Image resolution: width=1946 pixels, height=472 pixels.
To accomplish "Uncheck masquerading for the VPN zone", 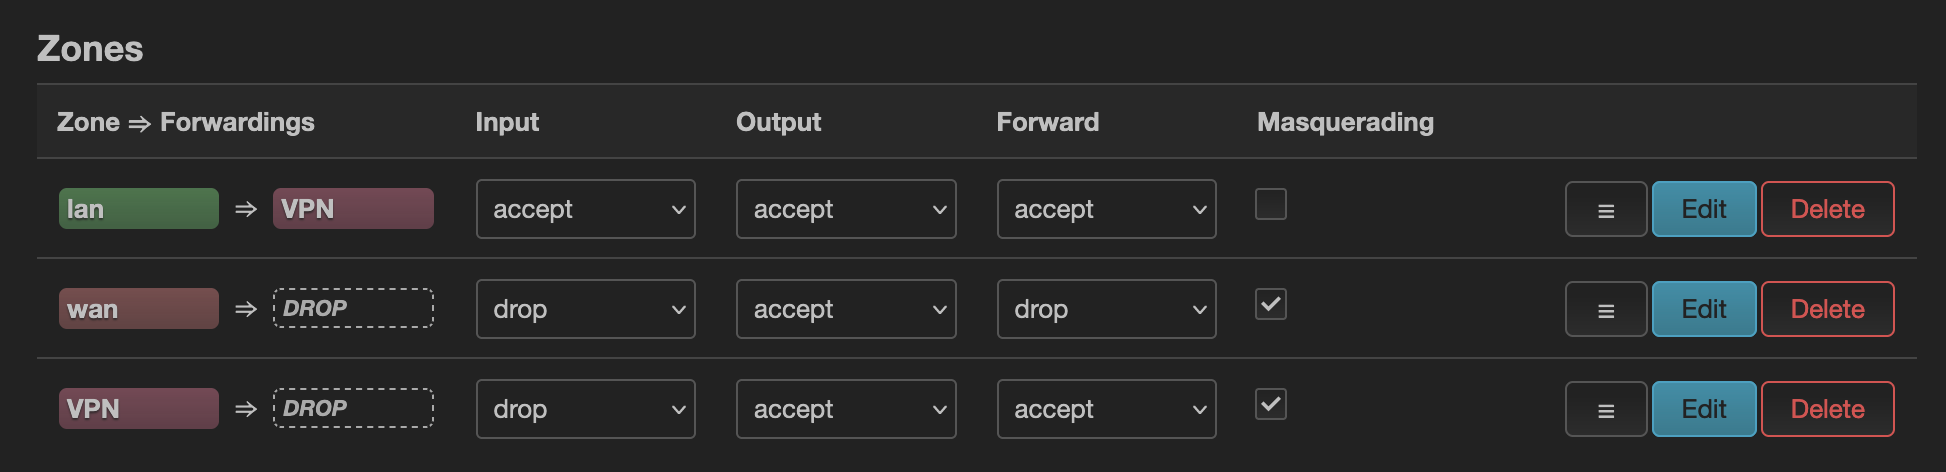I will pyautogui.click(x=1270, y=405).
